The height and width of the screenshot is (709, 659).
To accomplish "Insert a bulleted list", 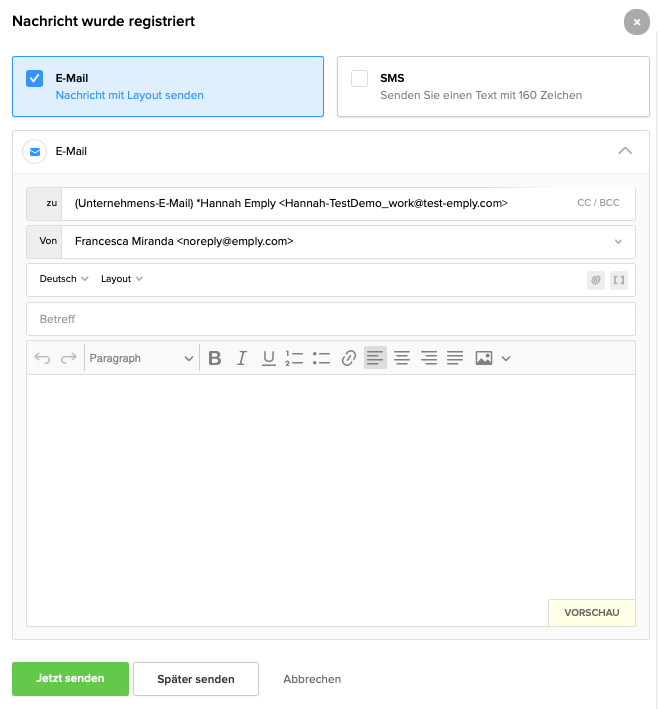I will pyautogui.click(x=321, y=358).
